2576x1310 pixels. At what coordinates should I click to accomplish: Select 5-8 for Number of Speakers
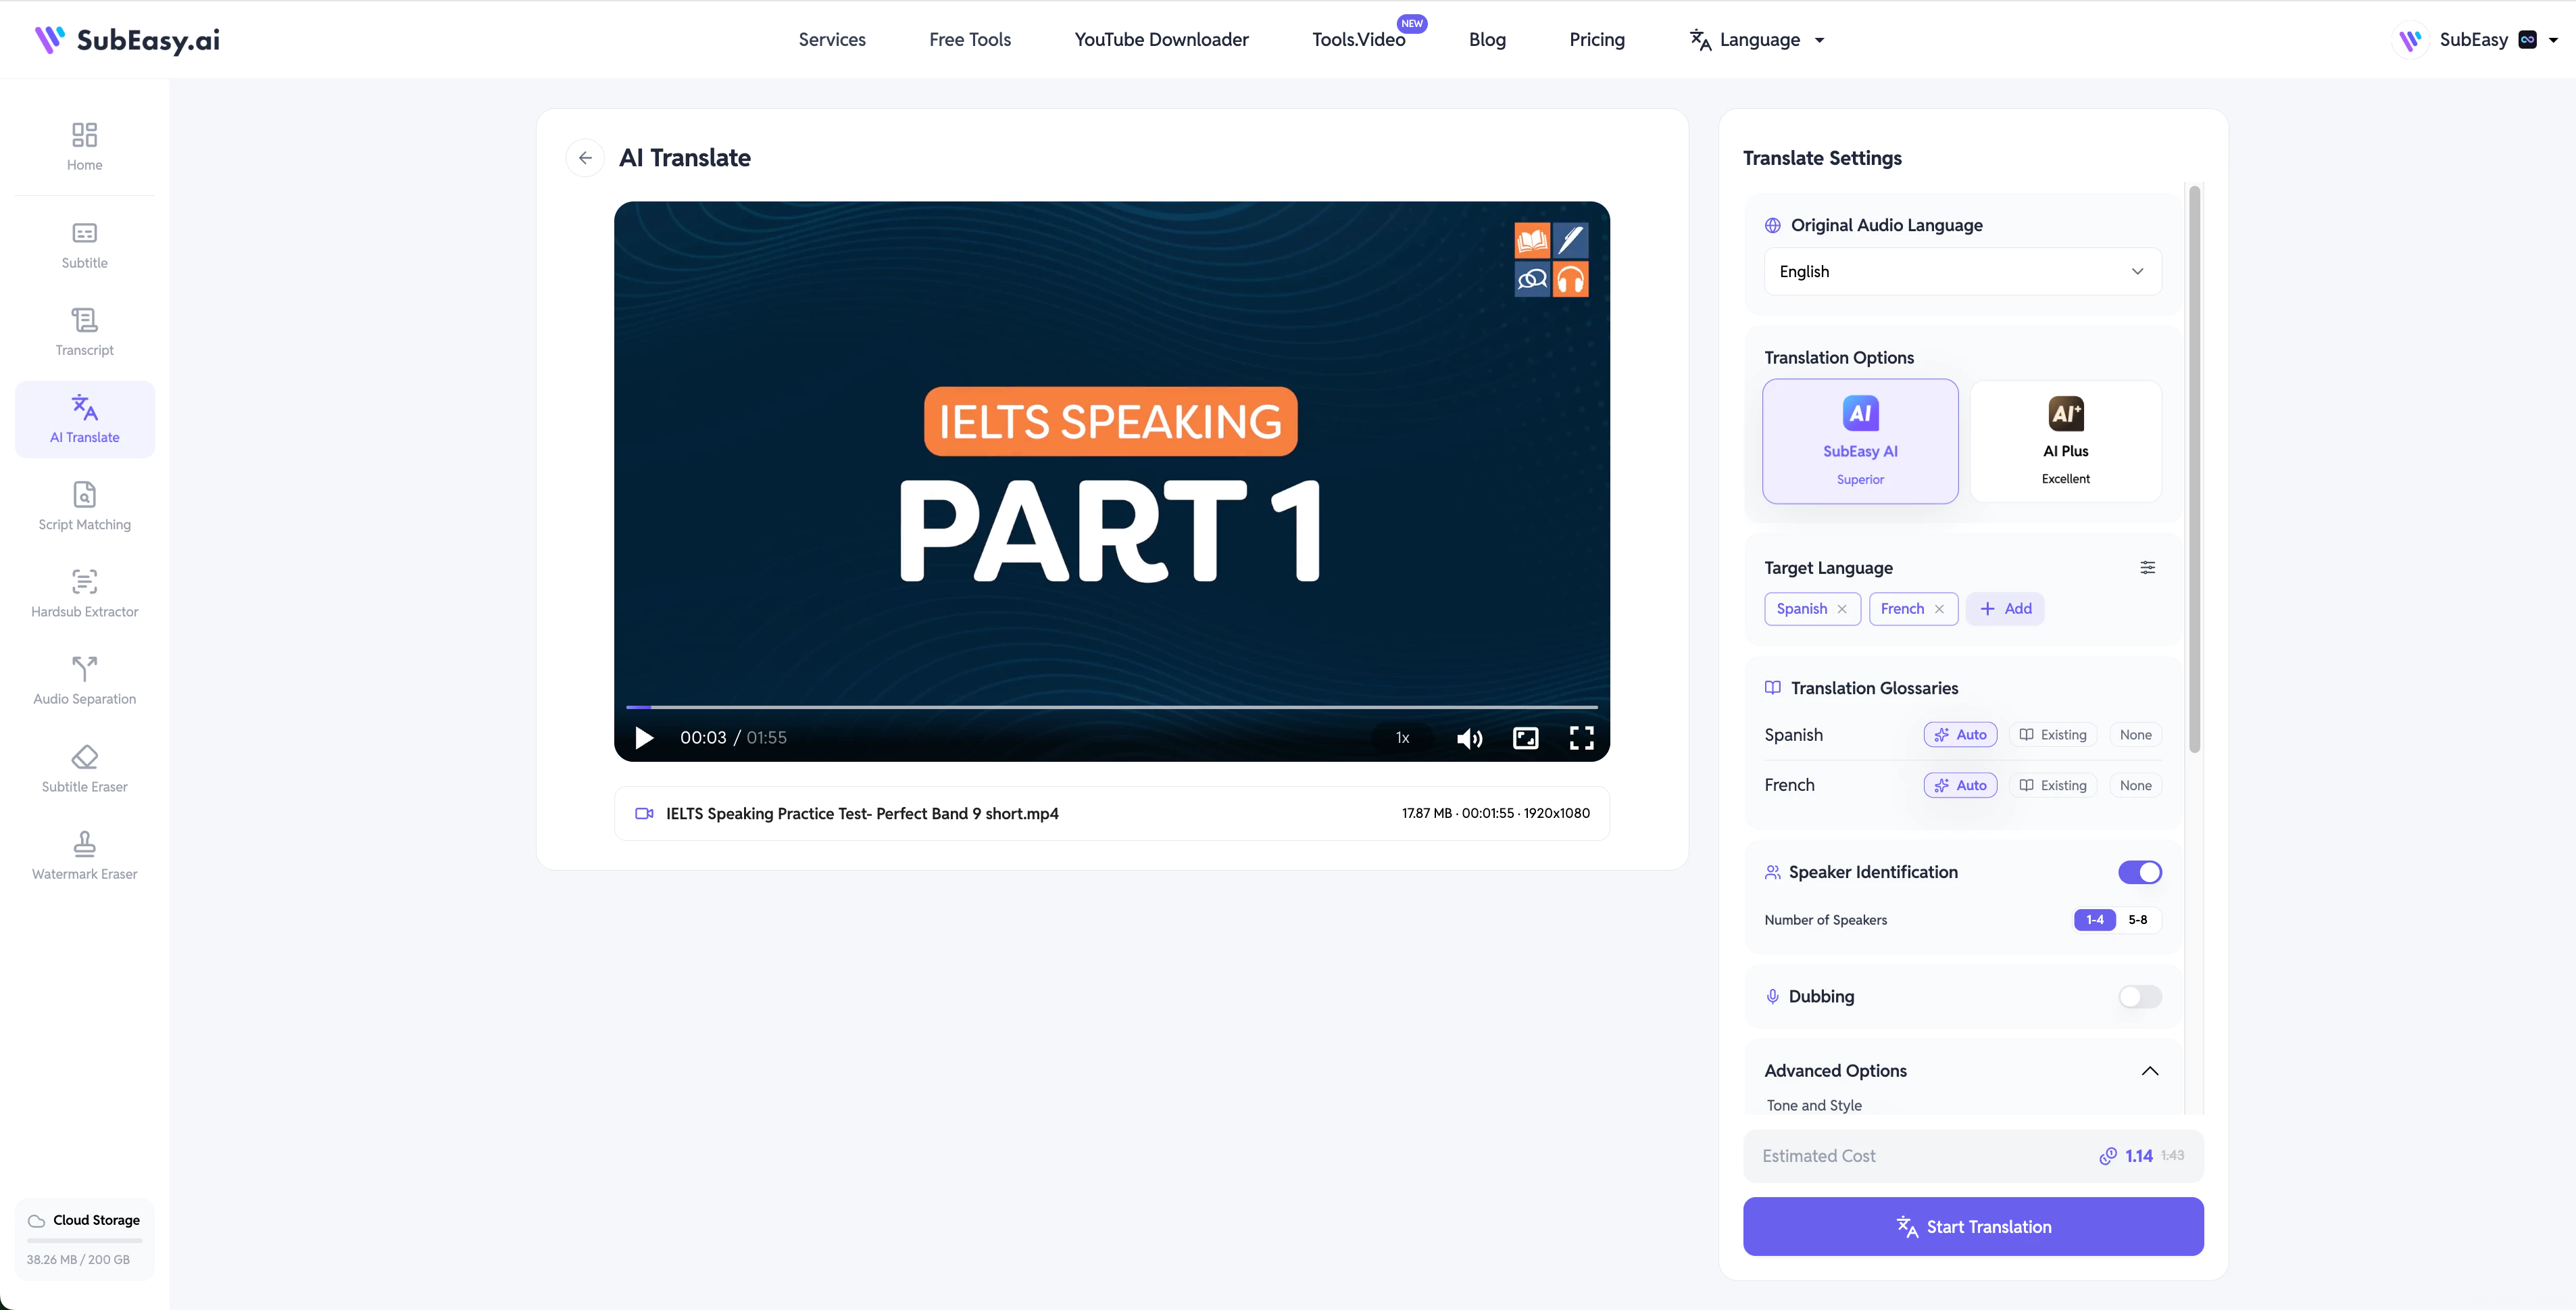(x=2137, y=920)
